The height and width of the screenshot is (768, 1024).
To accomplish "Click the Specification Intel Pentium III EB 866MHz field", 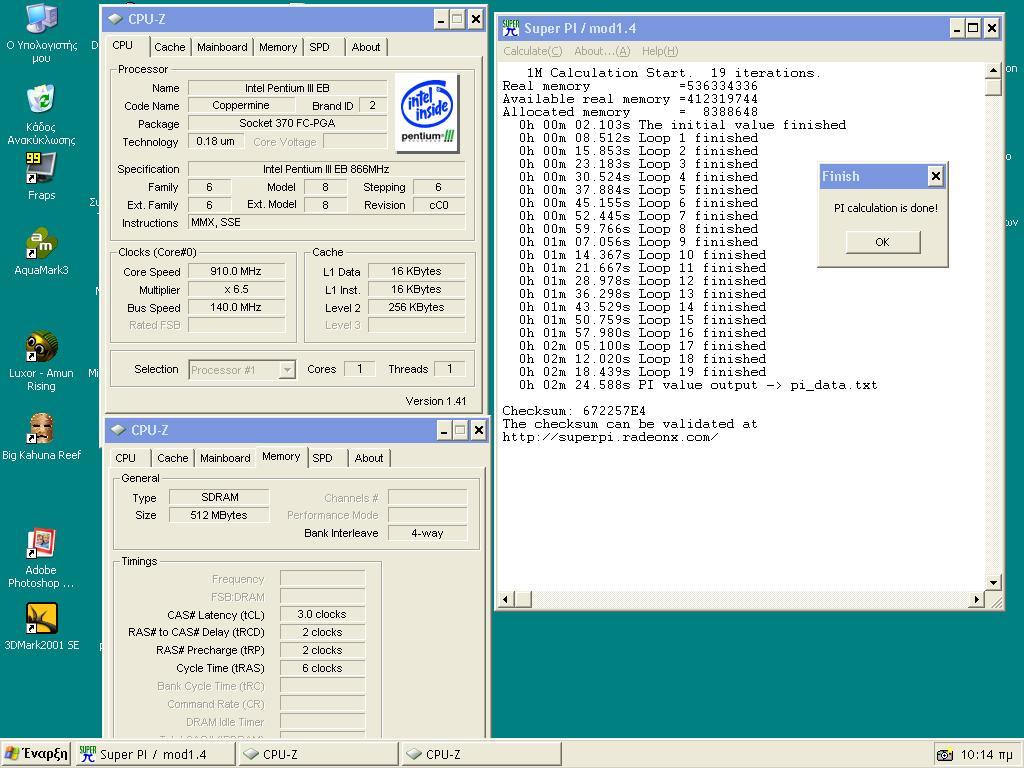I will point(326,169).
